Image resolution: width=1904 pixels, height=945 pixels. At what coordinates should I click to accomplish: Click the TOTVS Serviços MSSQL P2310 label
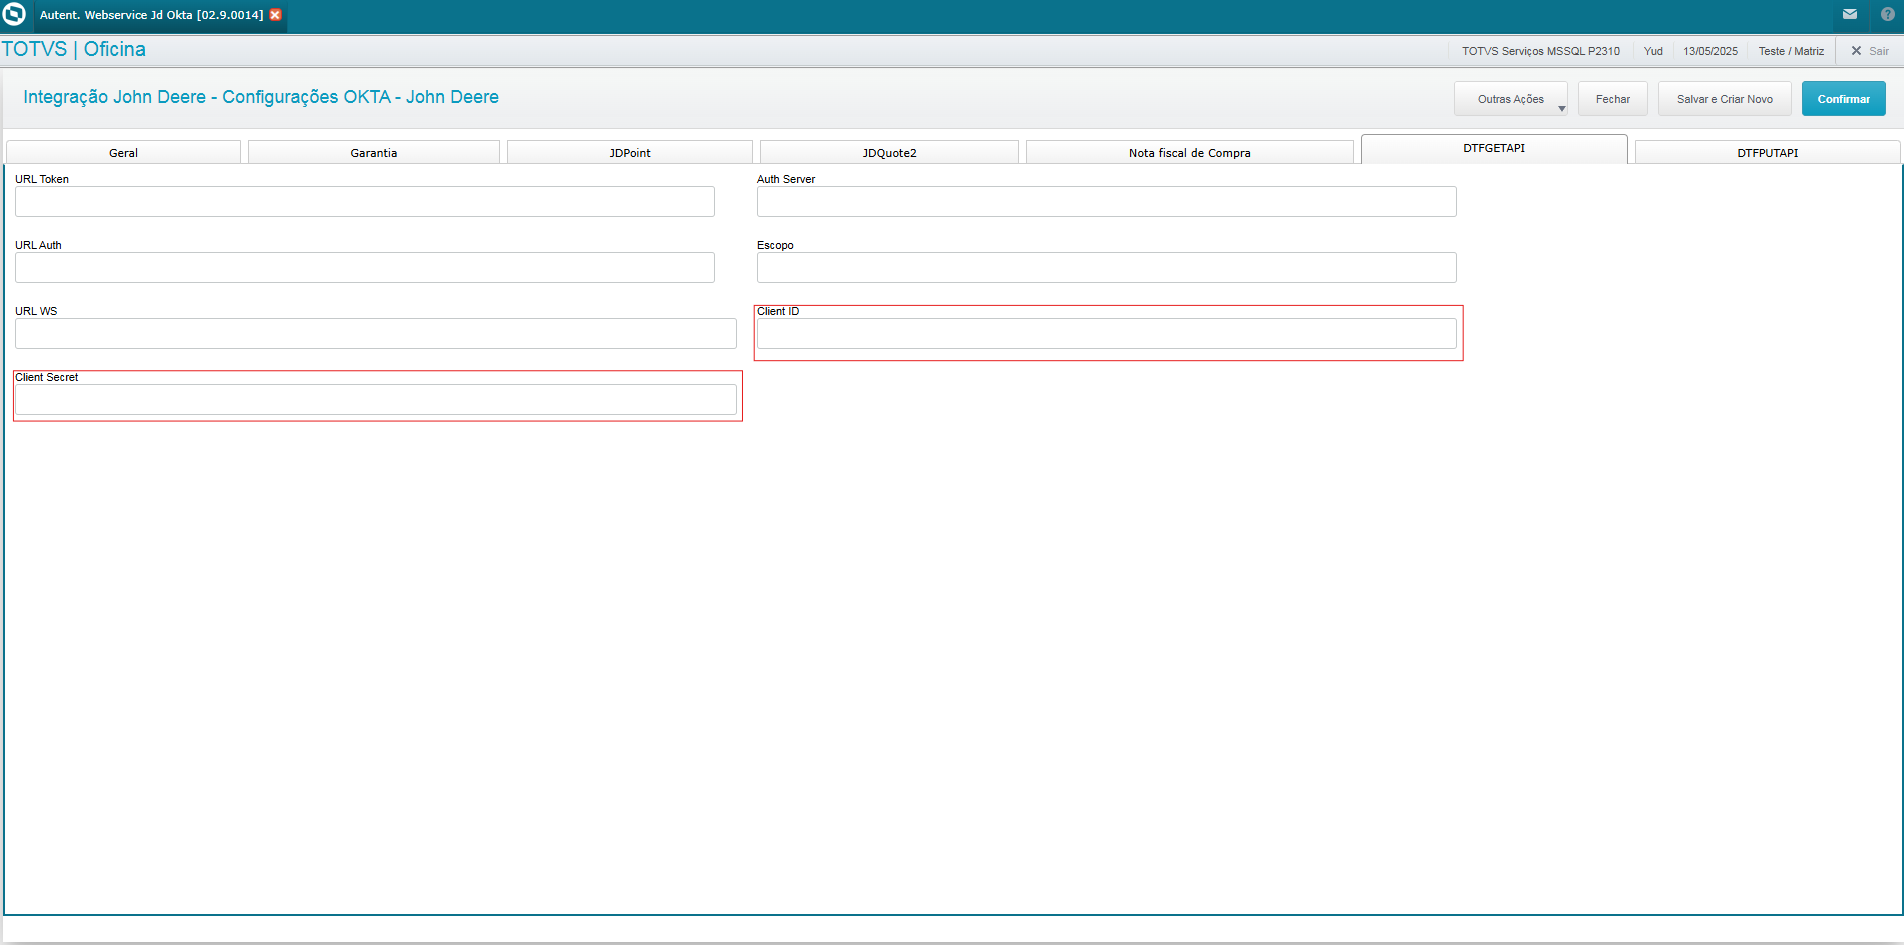click(1541, 51)
